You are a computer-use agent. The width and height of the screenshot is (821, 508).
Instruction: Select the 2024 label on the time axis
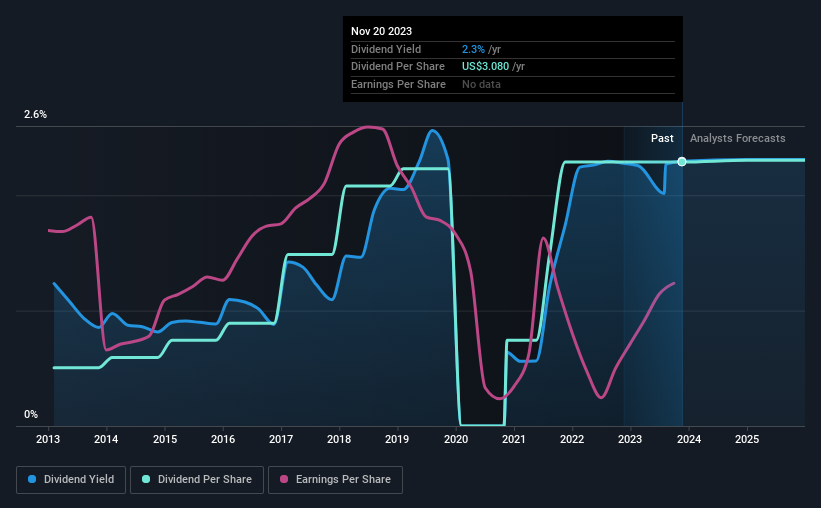coord(689,439)
